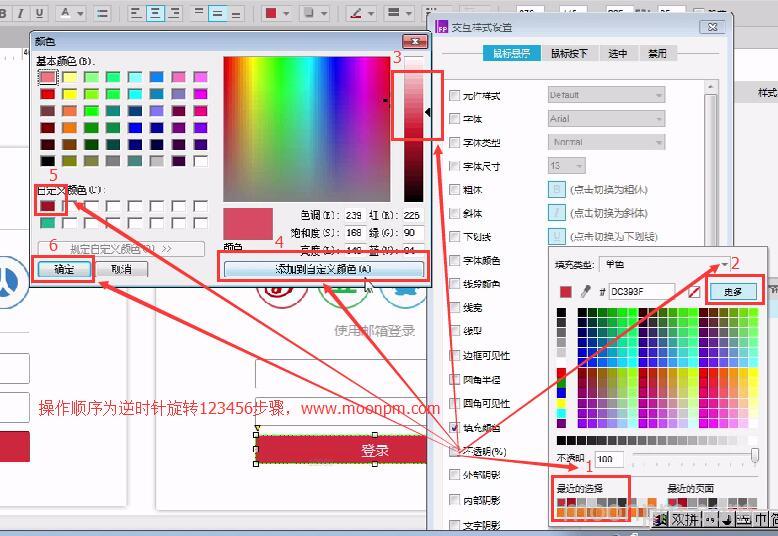Viewport: 778px width, 536px height.
Task: Switch to the 选中 tab
Action: (x=618, y=54)
